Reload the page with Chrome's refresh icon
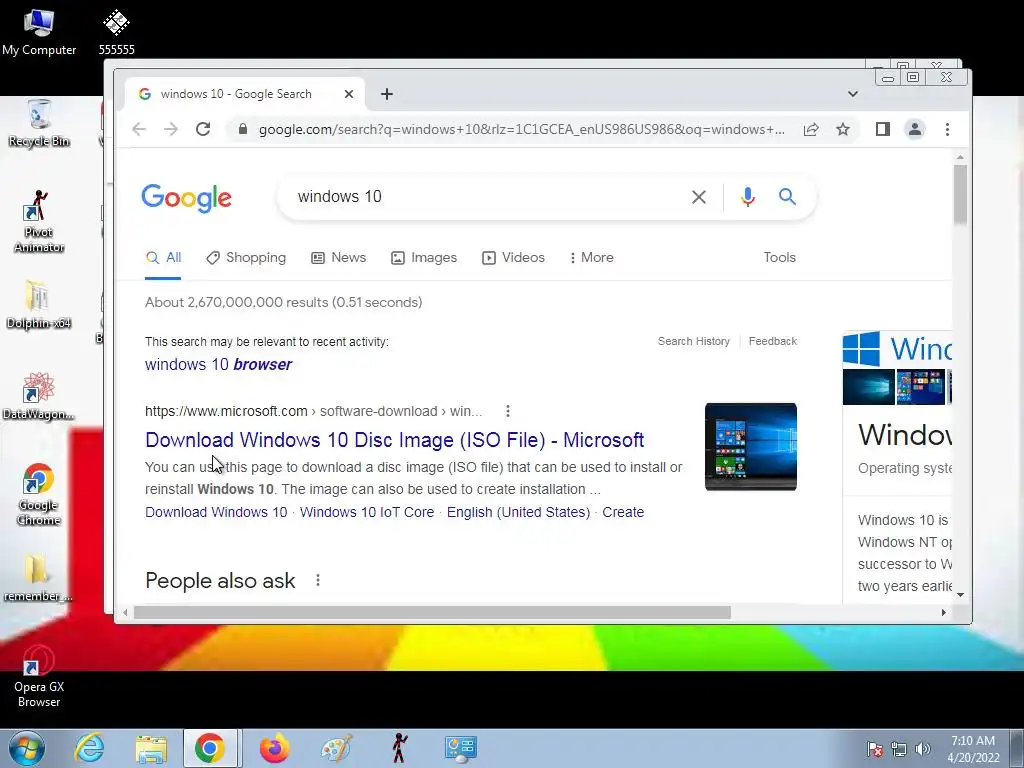Viewport: 1024px width, 768px height. [203, 129]
